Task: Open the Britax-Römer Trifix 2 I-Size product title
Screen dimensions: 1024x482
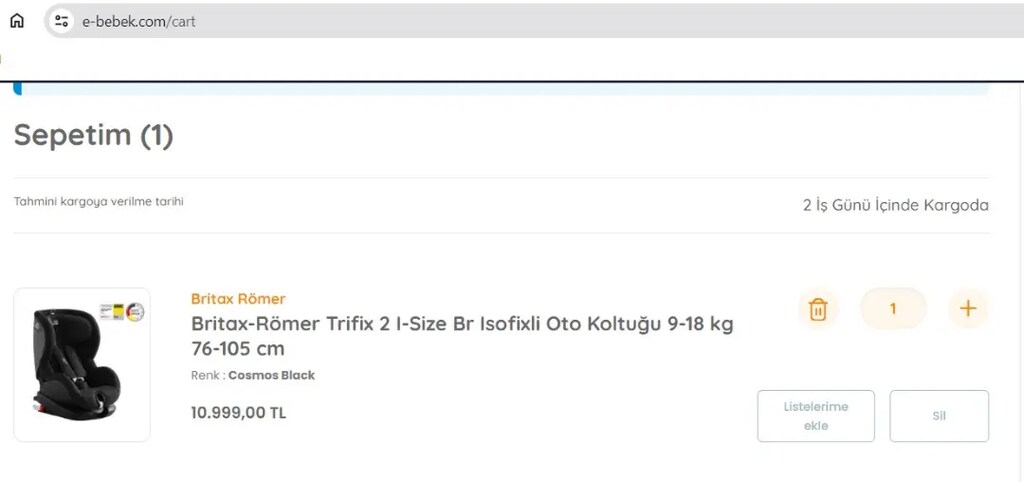Action: pyautogui.click(x=462, y=336)
